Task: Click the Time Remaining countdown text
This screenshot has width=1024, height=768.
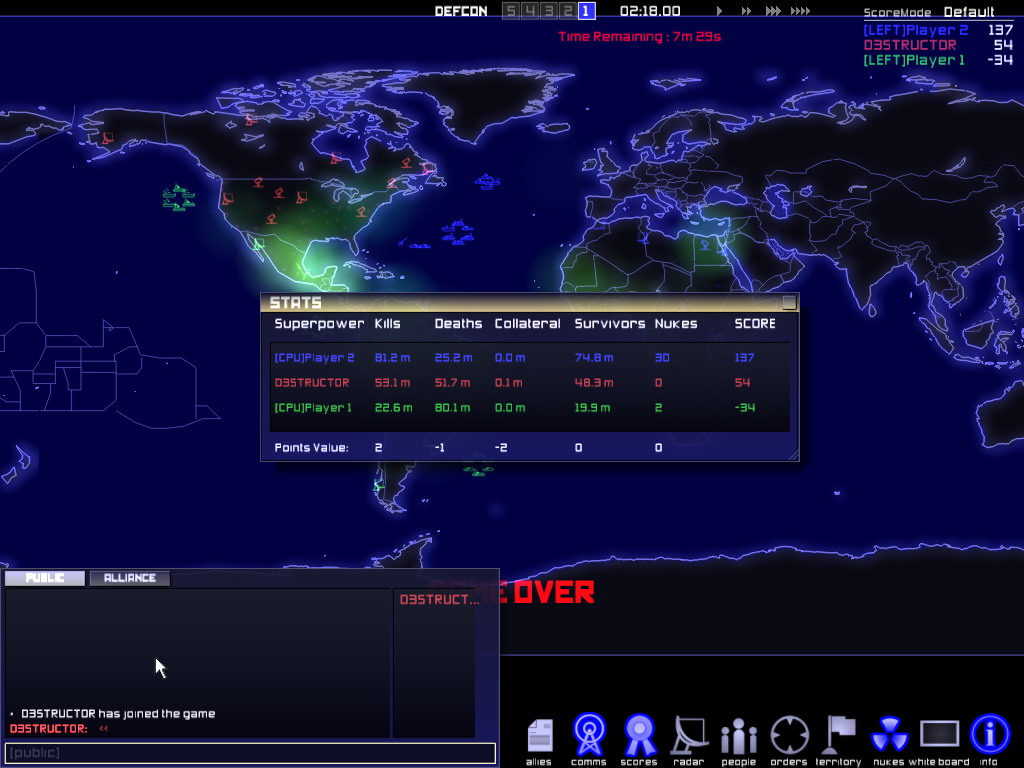Action: tap(639, 37)
